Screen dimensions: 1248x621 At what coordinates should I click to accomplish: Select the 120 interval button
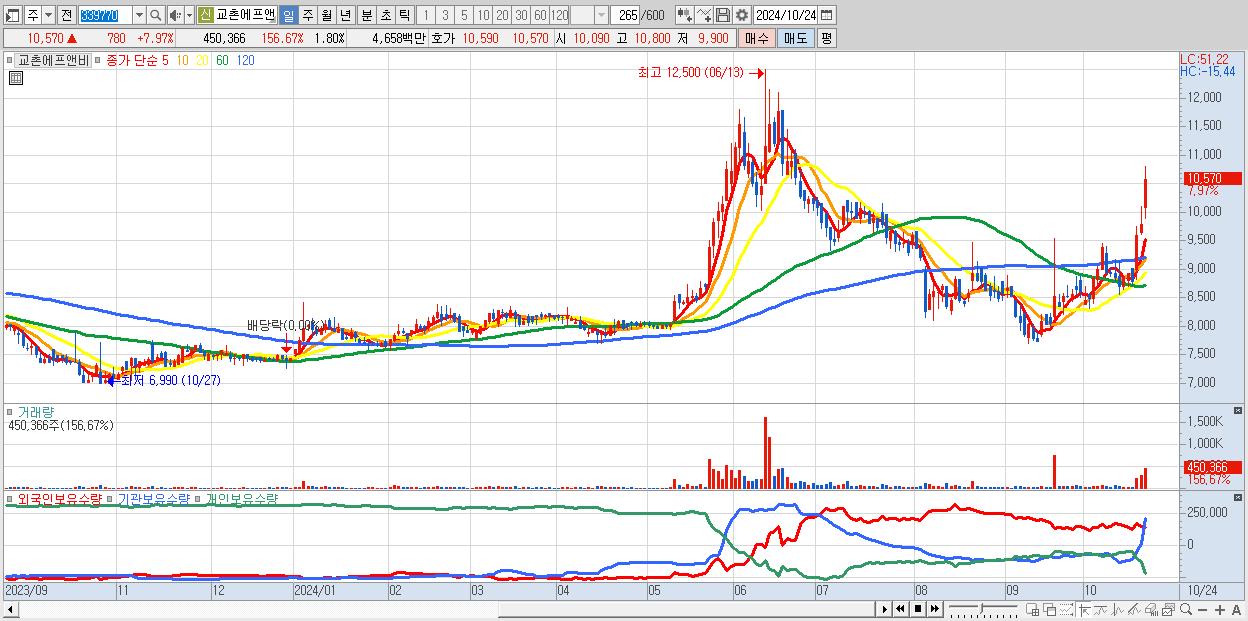click(559, 15)
